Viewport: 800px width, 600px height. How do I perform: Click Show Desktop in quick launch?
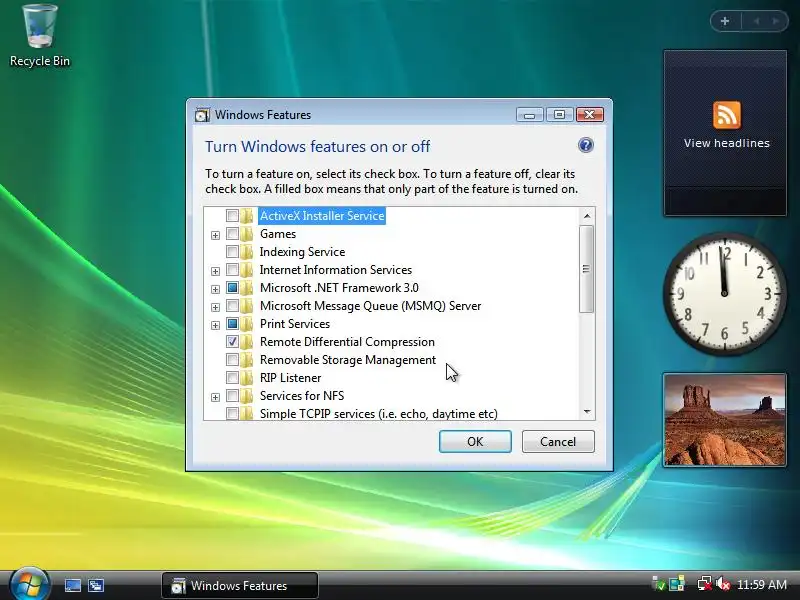[72, 585]
